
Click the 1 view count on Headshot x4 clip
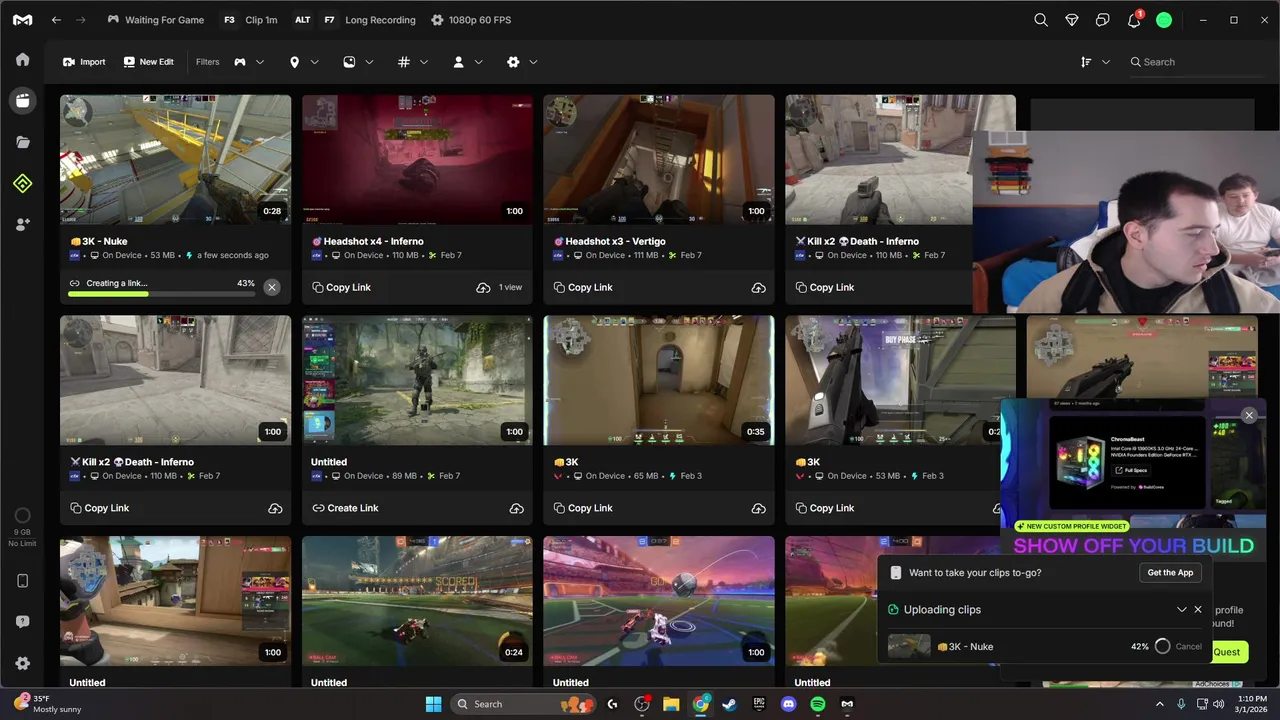pos(511,287)
